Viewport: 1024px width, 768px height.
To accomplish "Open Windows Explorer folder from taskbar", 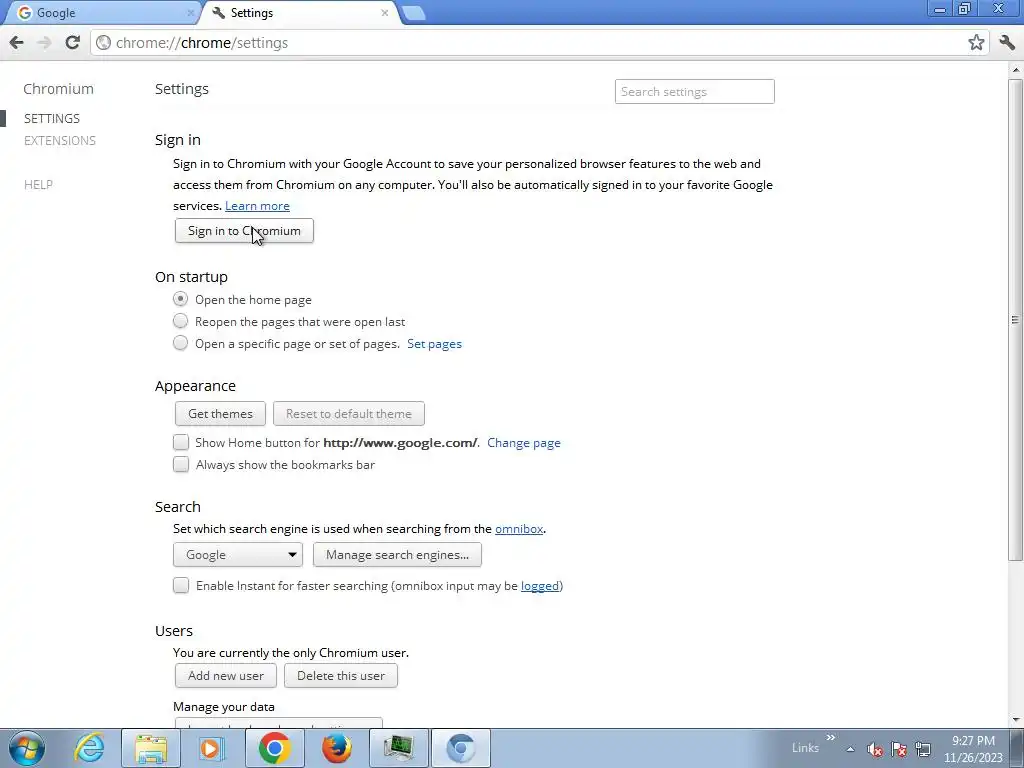I will tap(152, 748).
